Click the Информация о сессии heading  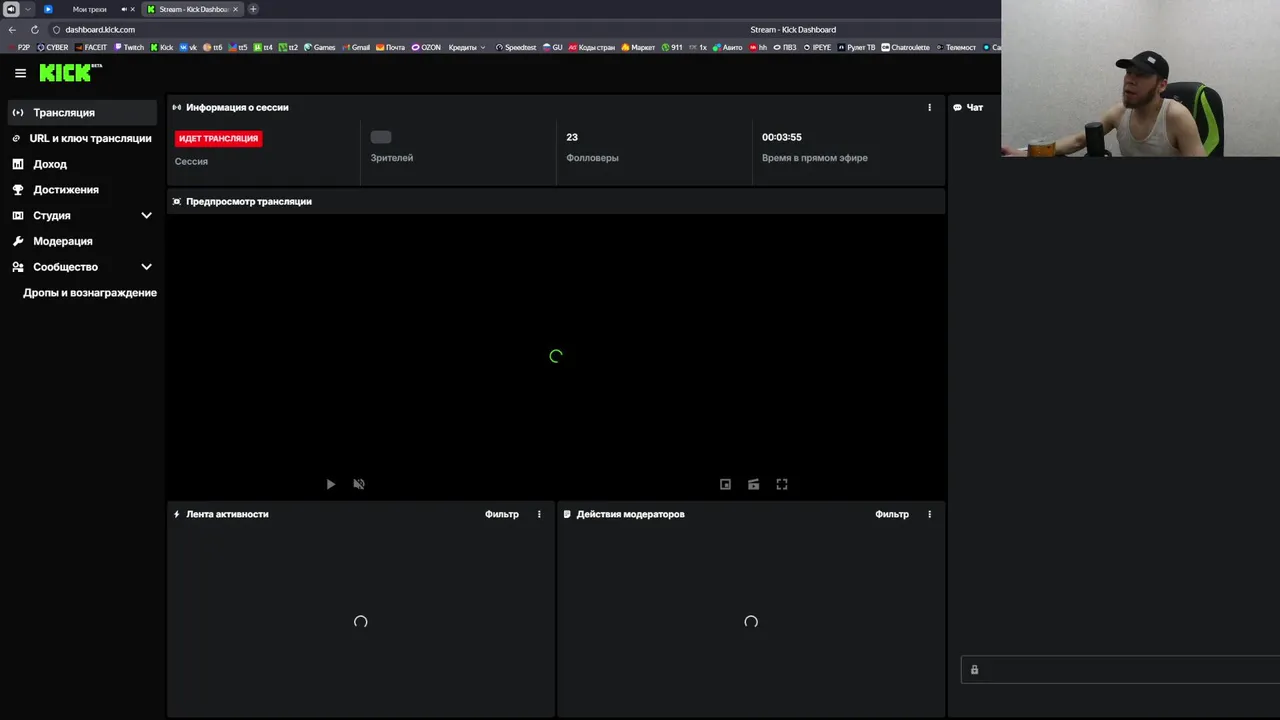coord(237,107)
